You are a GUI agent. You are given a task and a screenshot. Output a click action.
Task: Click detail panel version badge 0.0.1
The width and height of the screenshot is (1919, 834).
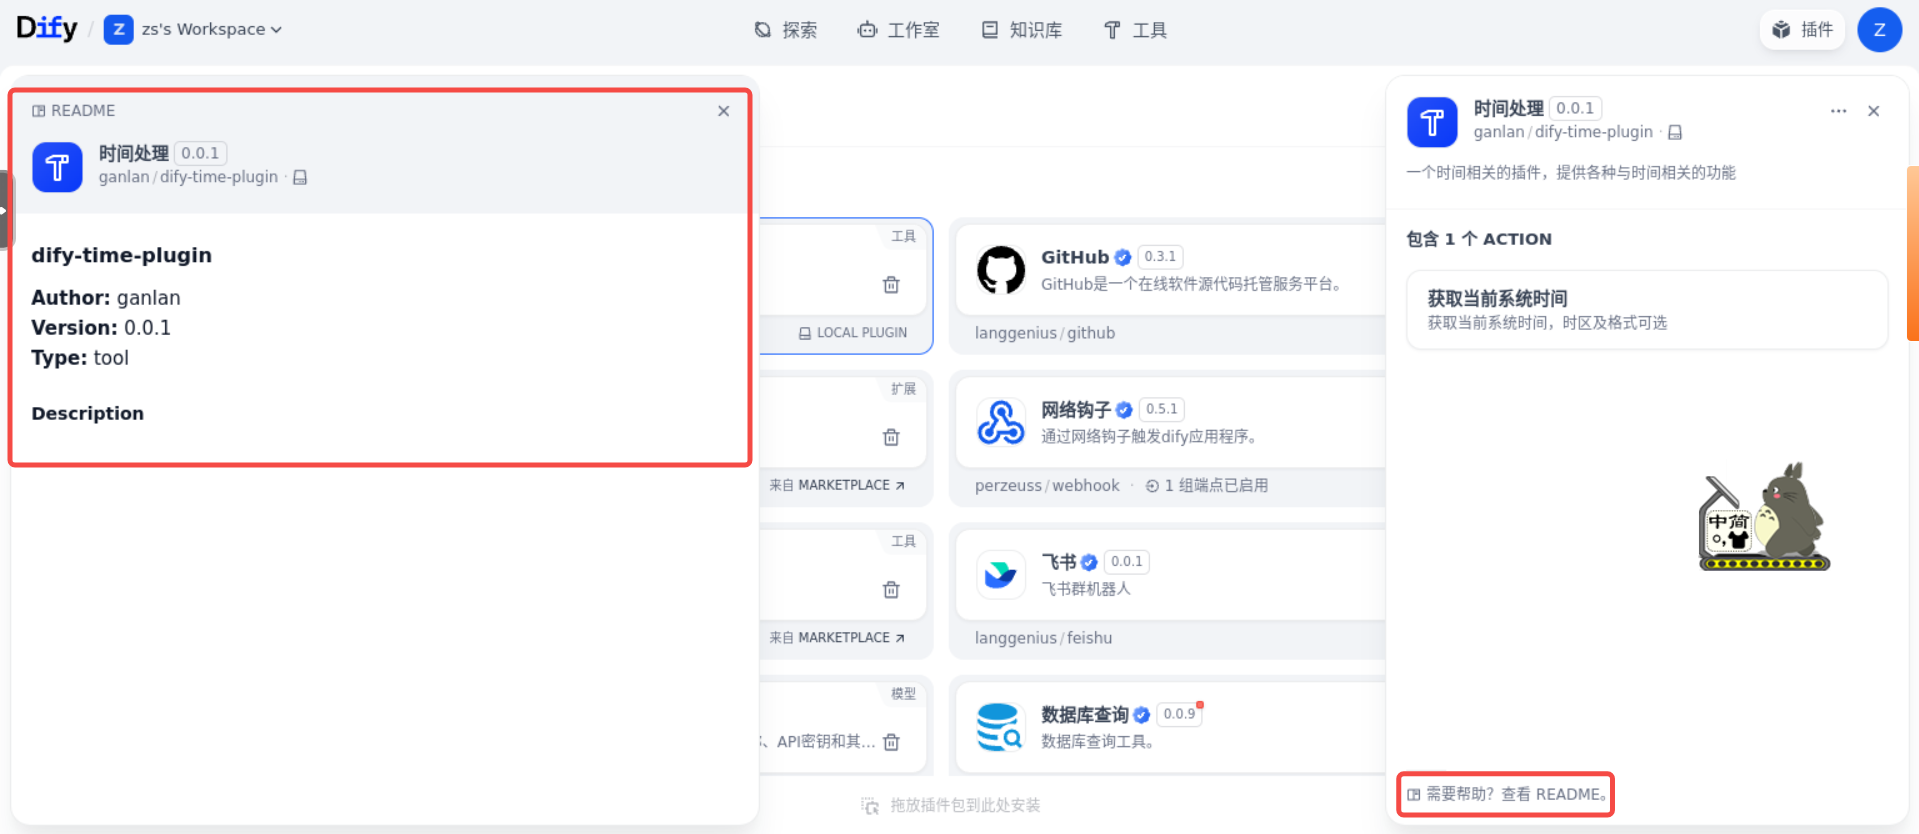coord(1575,108)
